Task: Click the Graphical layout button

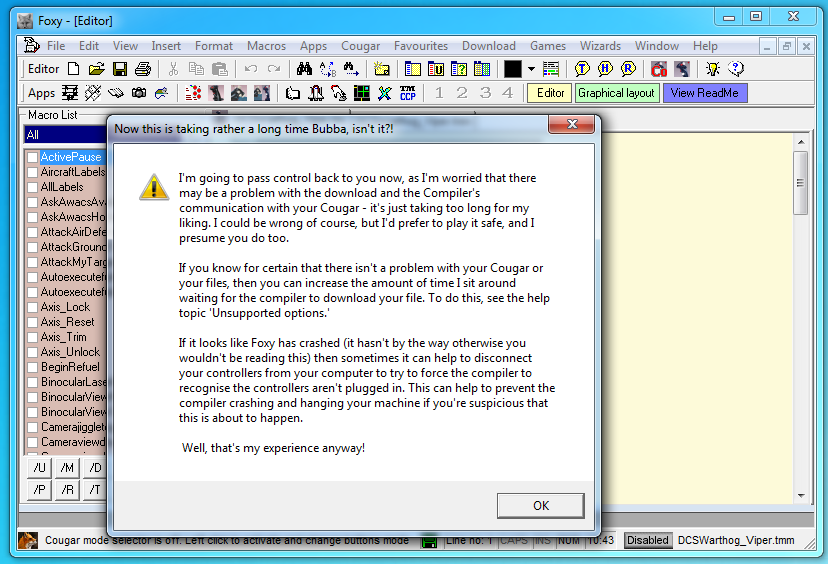Action: pos(616,93)
